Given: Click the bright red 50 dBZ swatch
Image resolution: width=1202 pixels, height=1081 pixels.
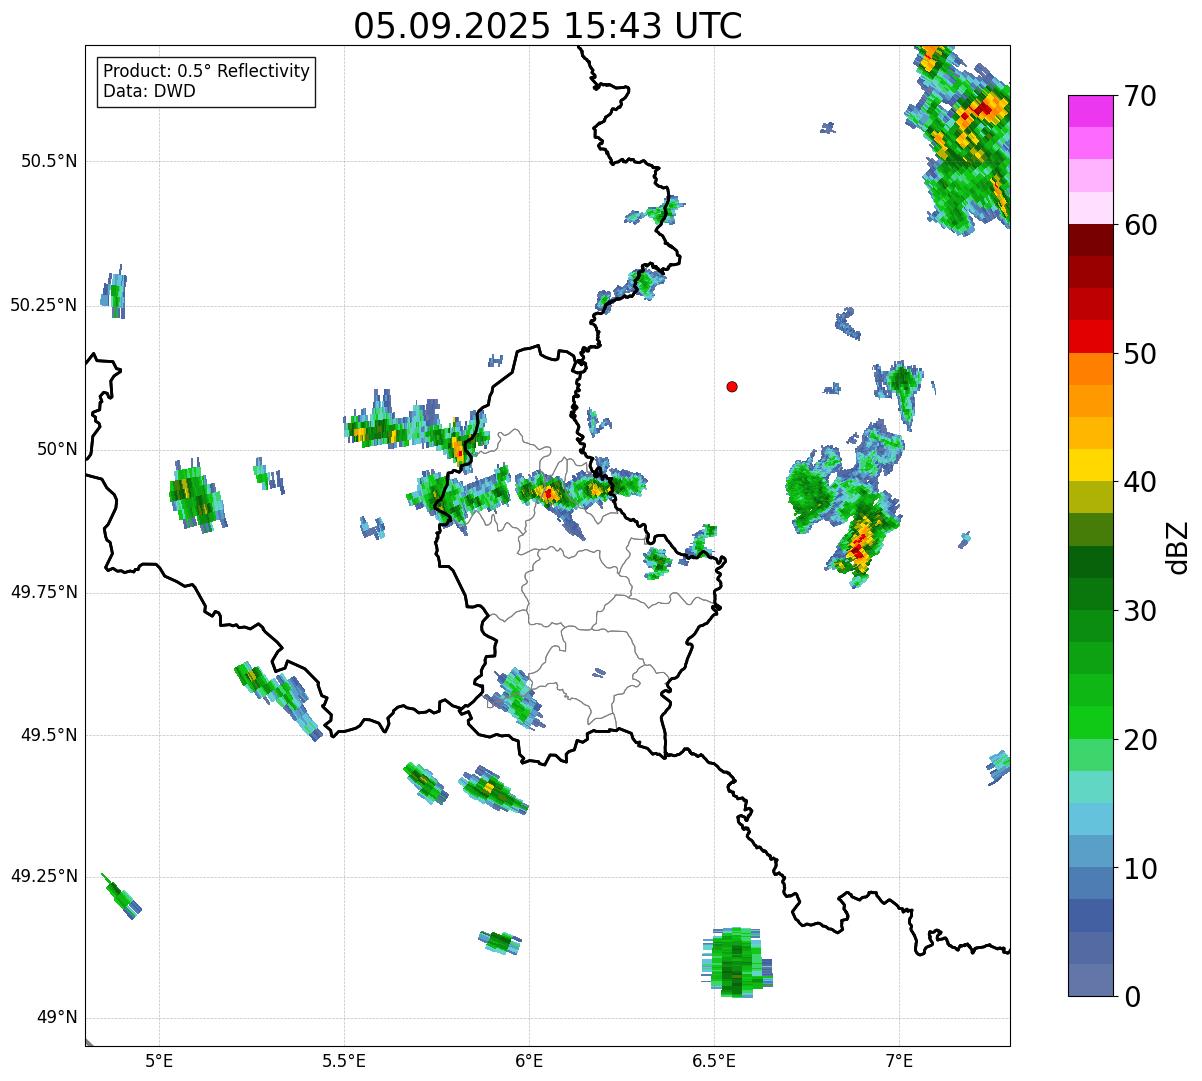Looking at the screenshot, I should point(1091,337).
